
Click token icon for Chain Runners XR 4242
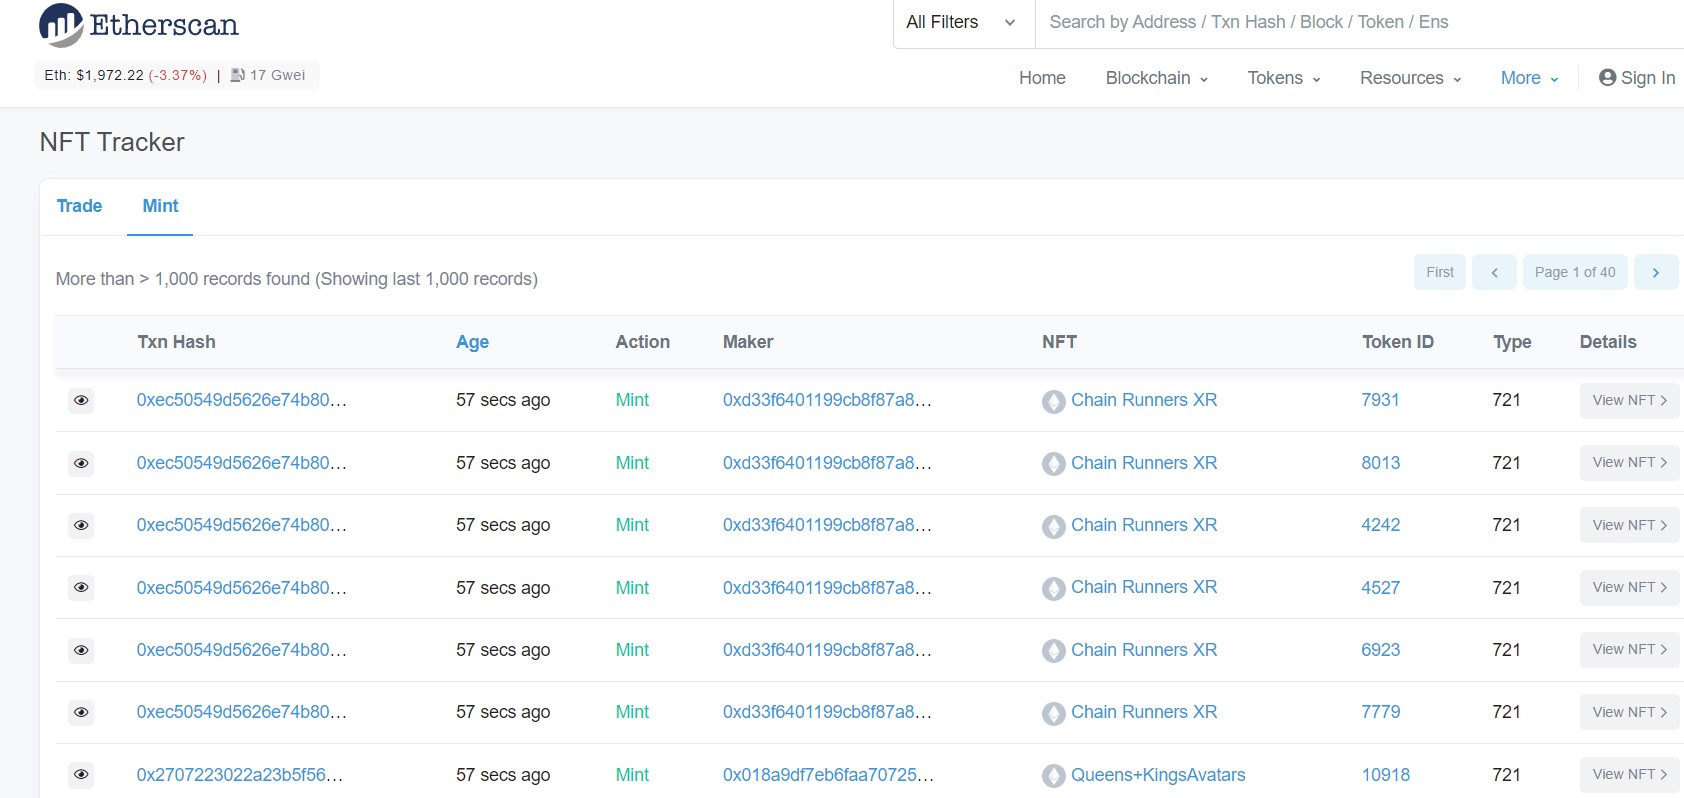(x=1053, y=526)
